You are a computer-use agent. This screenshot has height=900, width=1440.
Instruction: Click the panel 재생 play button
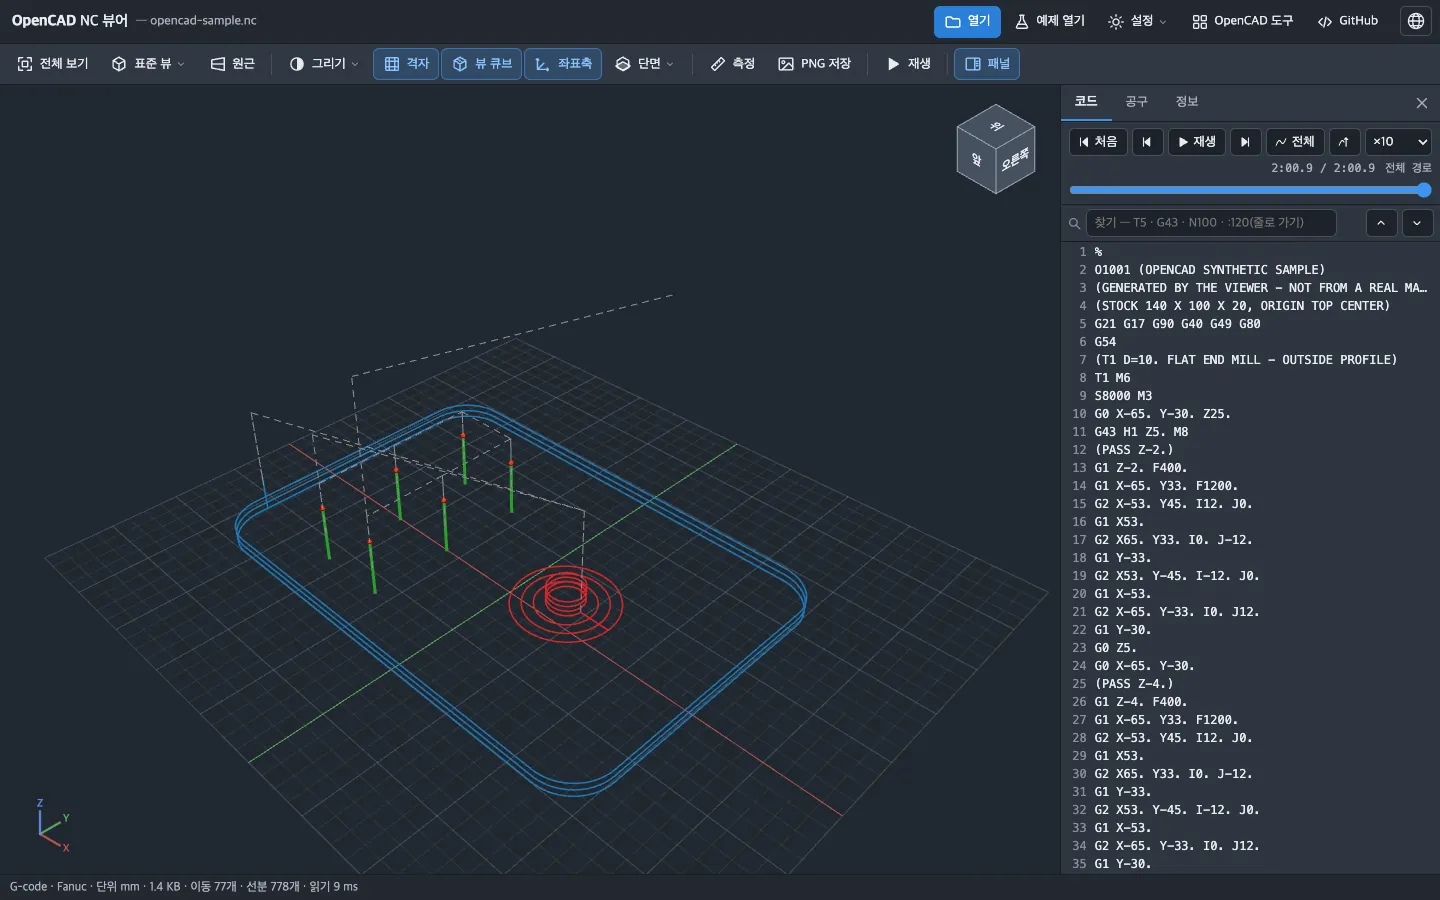click(1196, 142)
